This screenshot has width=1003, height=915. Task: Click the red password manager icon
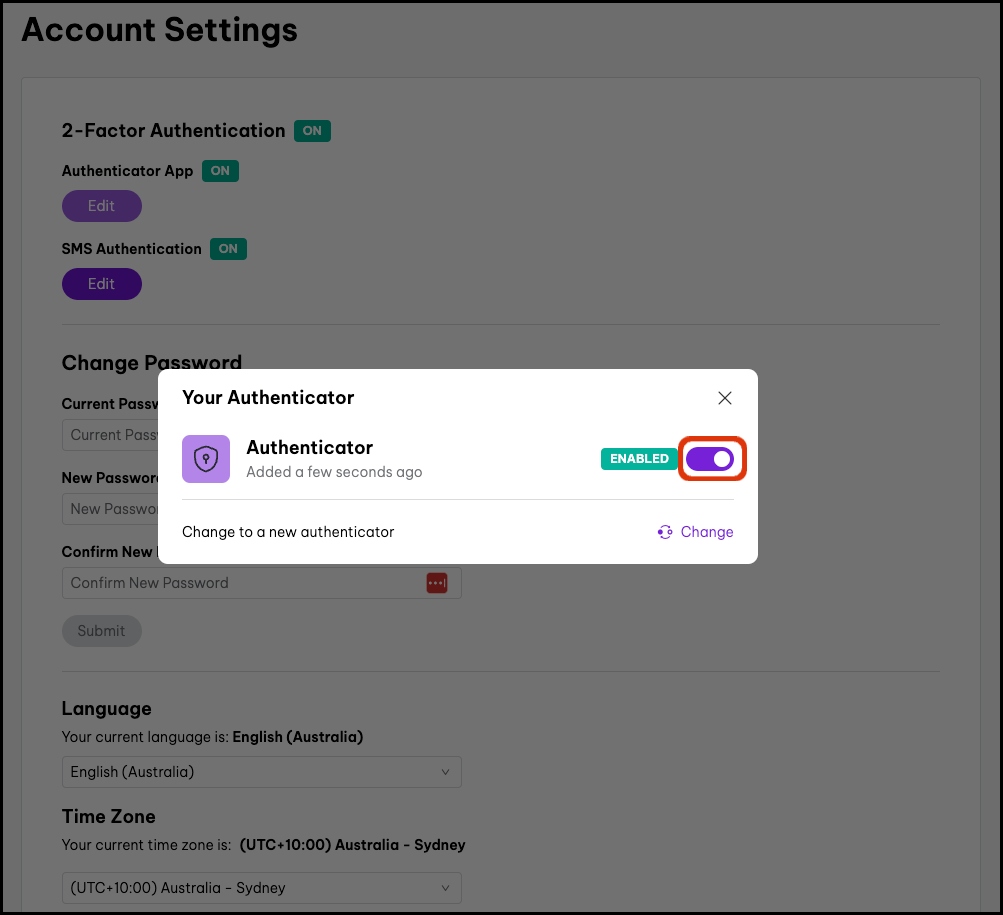(x=436, y=583)
